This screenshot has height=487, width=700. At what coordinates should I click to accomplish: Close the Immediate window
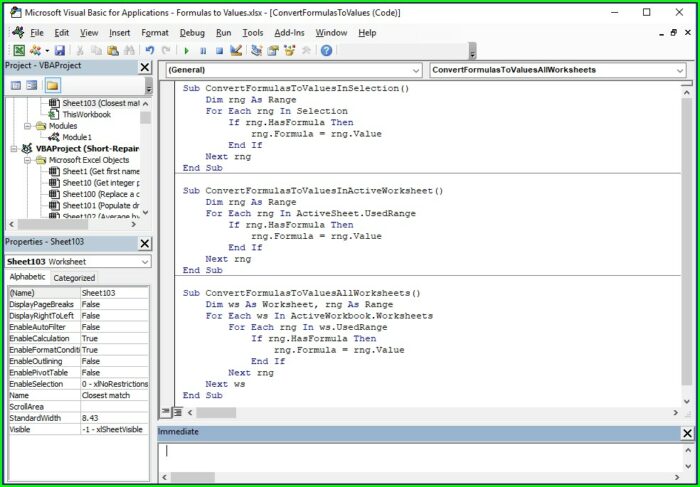pyautogui.click(x=688, y=433)
